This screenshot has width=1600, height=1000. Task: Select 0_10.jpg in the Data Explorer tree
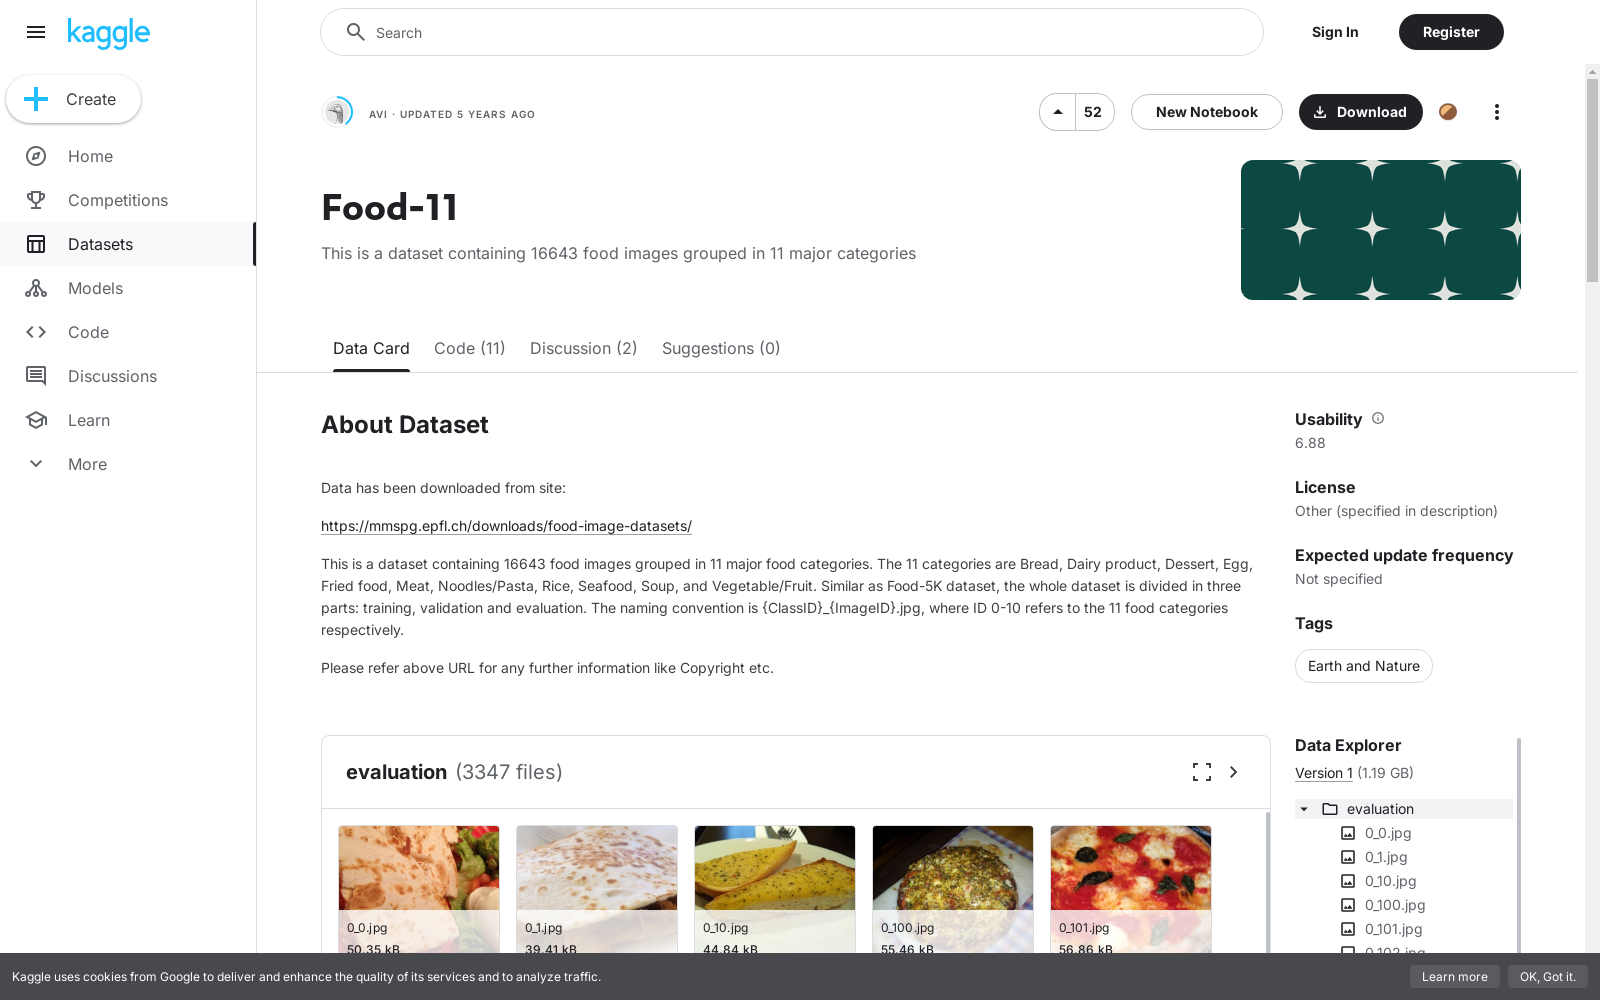point(1390,881)
